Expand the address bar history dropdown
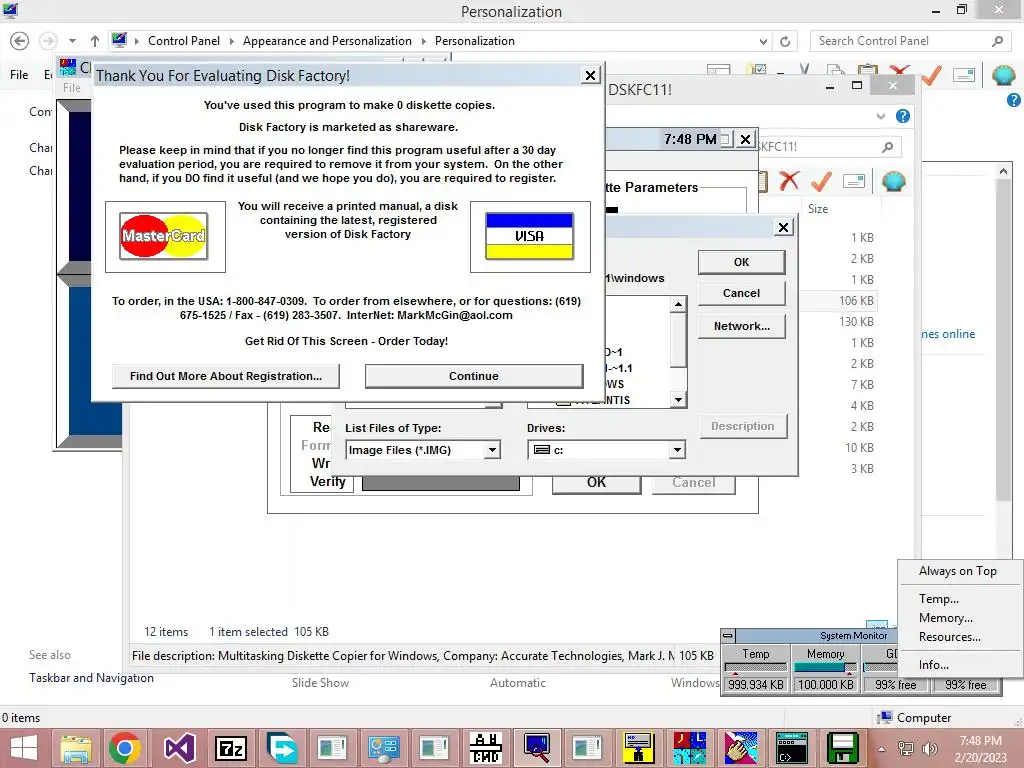Image resolution: width=1024 pixels, height=768 pixels. click(x=763, y=41)
